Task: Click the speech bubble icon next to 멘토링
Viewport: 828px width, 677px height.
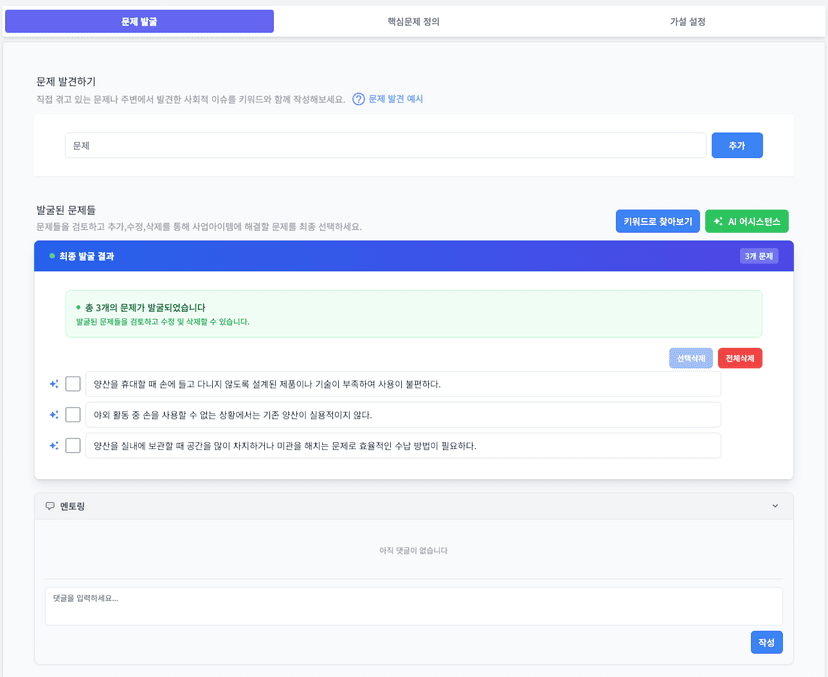Action: 50,506
